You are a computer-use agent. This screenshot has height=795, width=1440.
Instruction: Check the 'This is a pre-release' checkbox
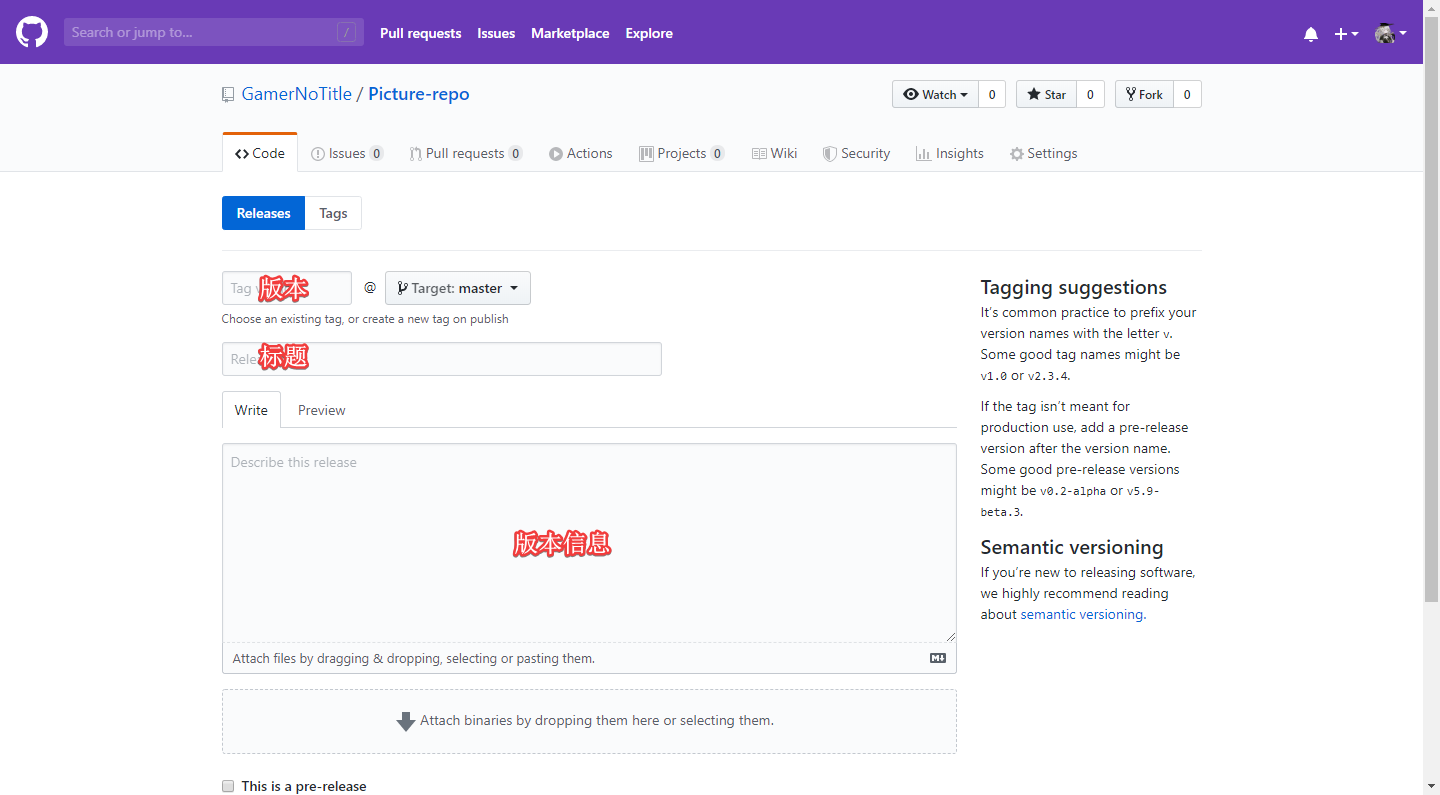pos(228,786)
